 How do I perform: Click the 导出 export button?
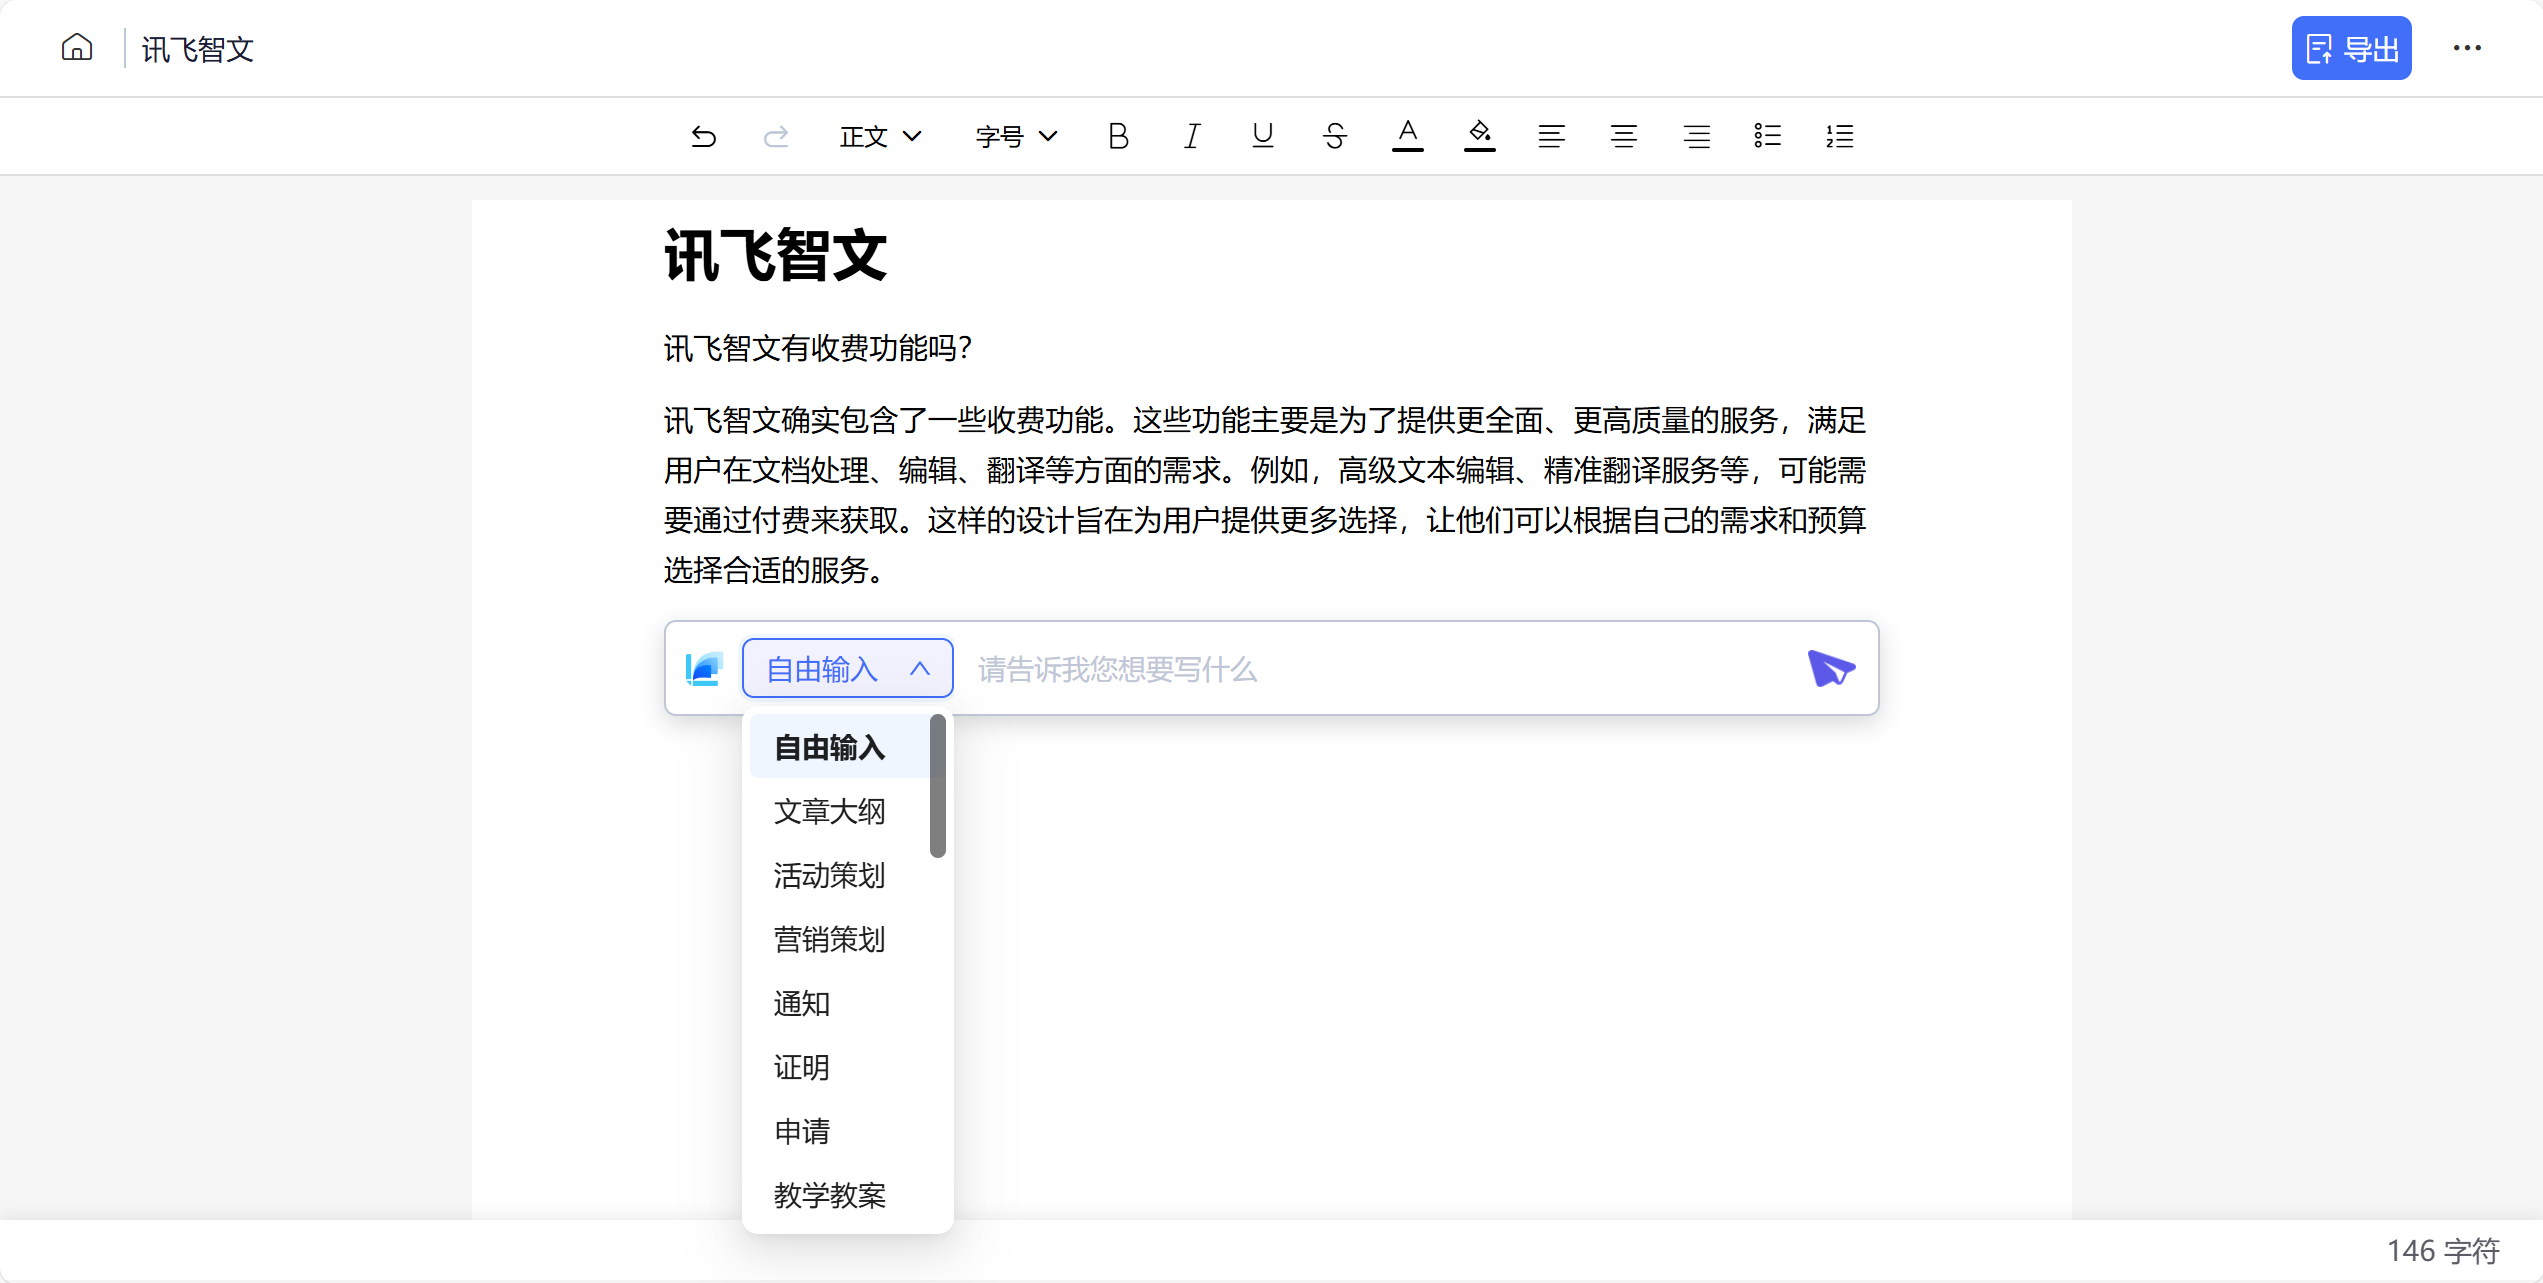2351,48
